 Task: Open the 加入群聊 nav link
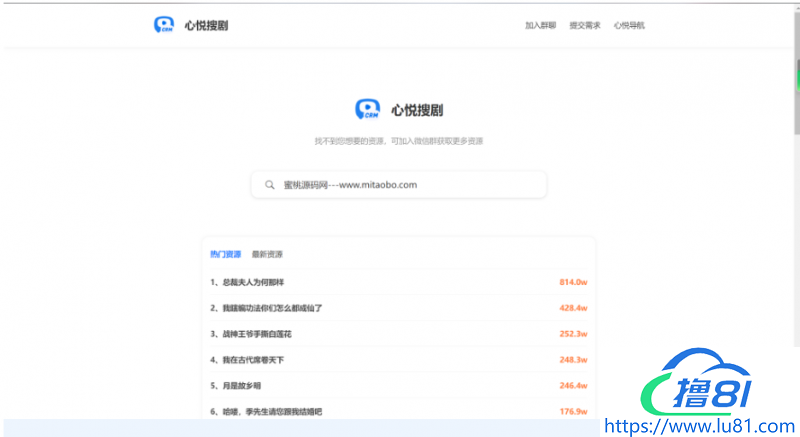click(540, 25)
